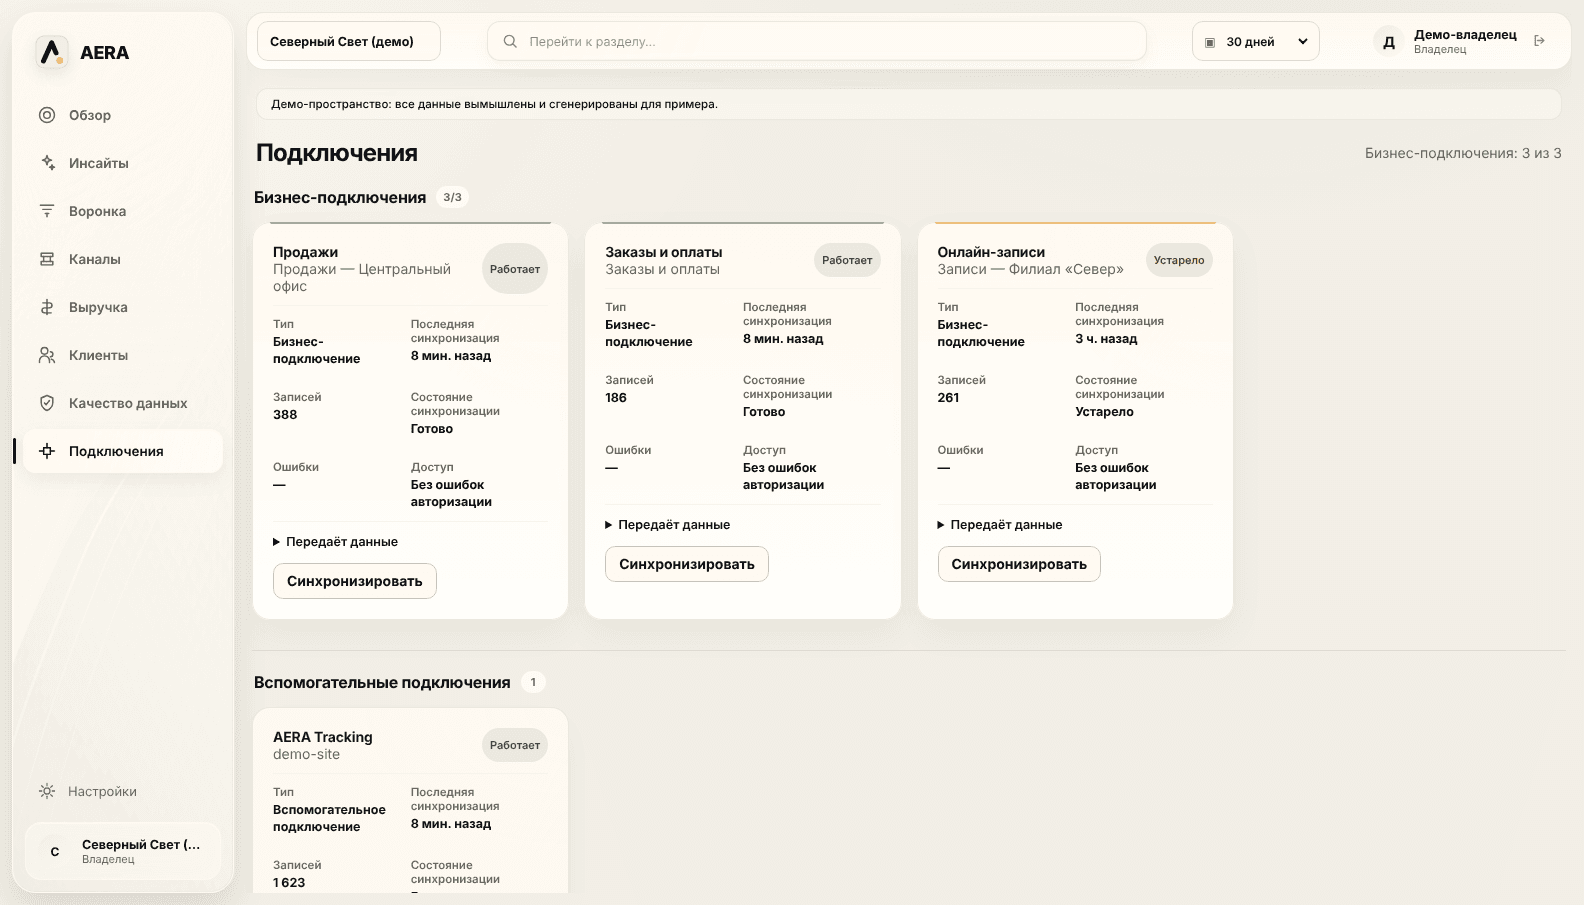Click Синхронизировать in Заказы и оплаты card
The width and height of the screenshot is (1584, 905).
pos(687,564)
